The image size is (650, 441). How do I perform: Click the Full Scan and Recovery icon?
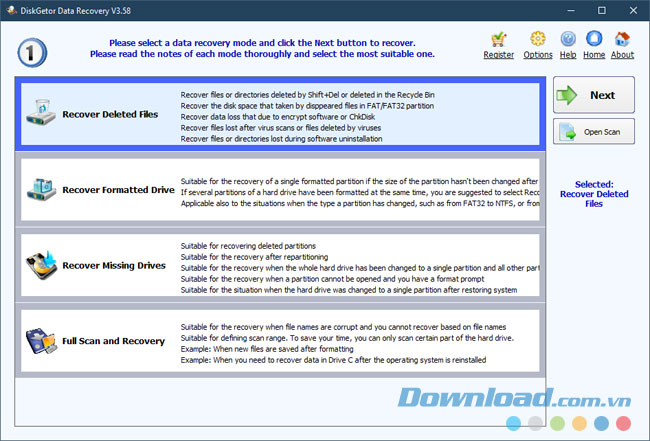pyautogui.click(x=41, y=341)
